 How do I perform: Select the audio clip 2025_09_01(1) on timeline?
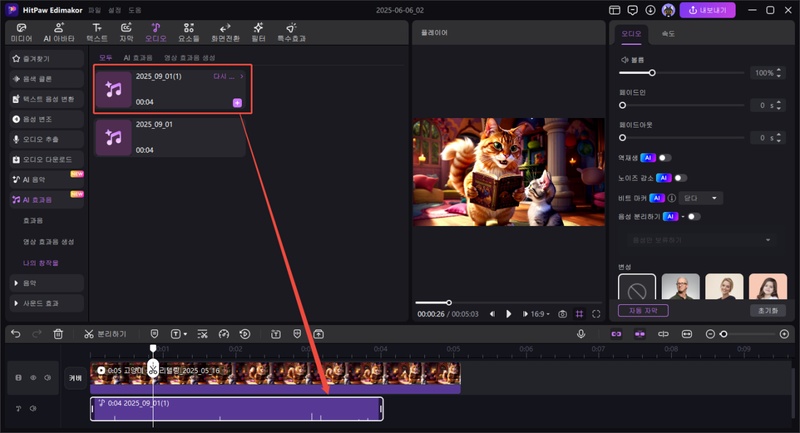pyautogui.click(x=237, y=409)
